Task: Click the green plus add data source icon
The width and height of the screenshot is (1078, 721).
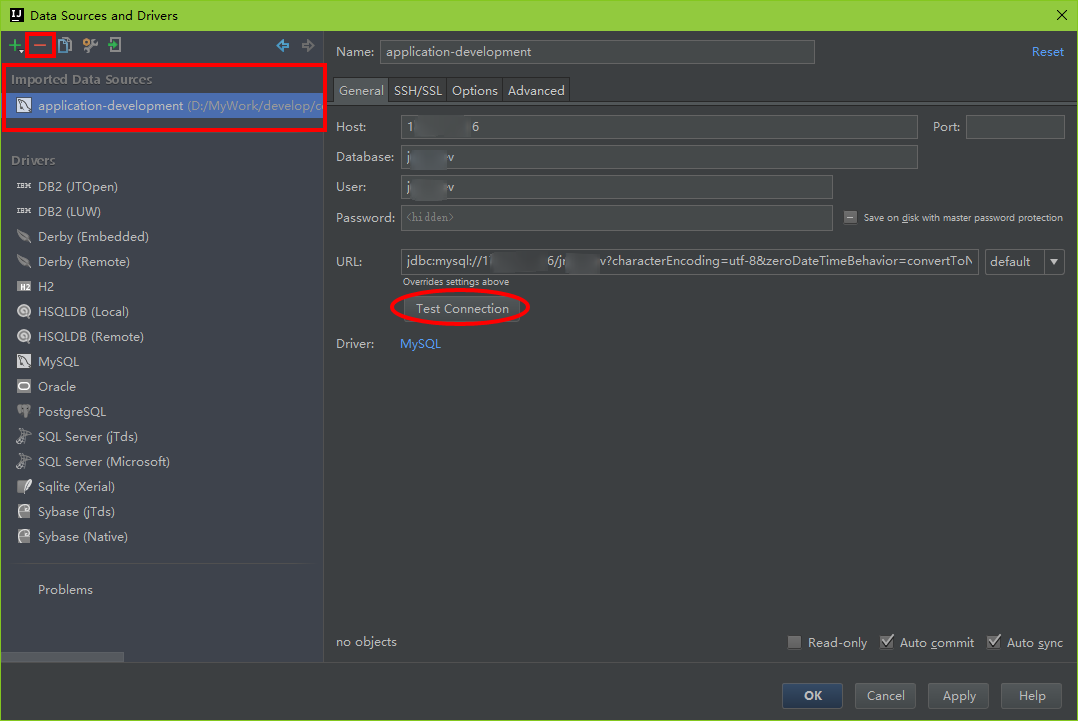Action: coord(16,45)
